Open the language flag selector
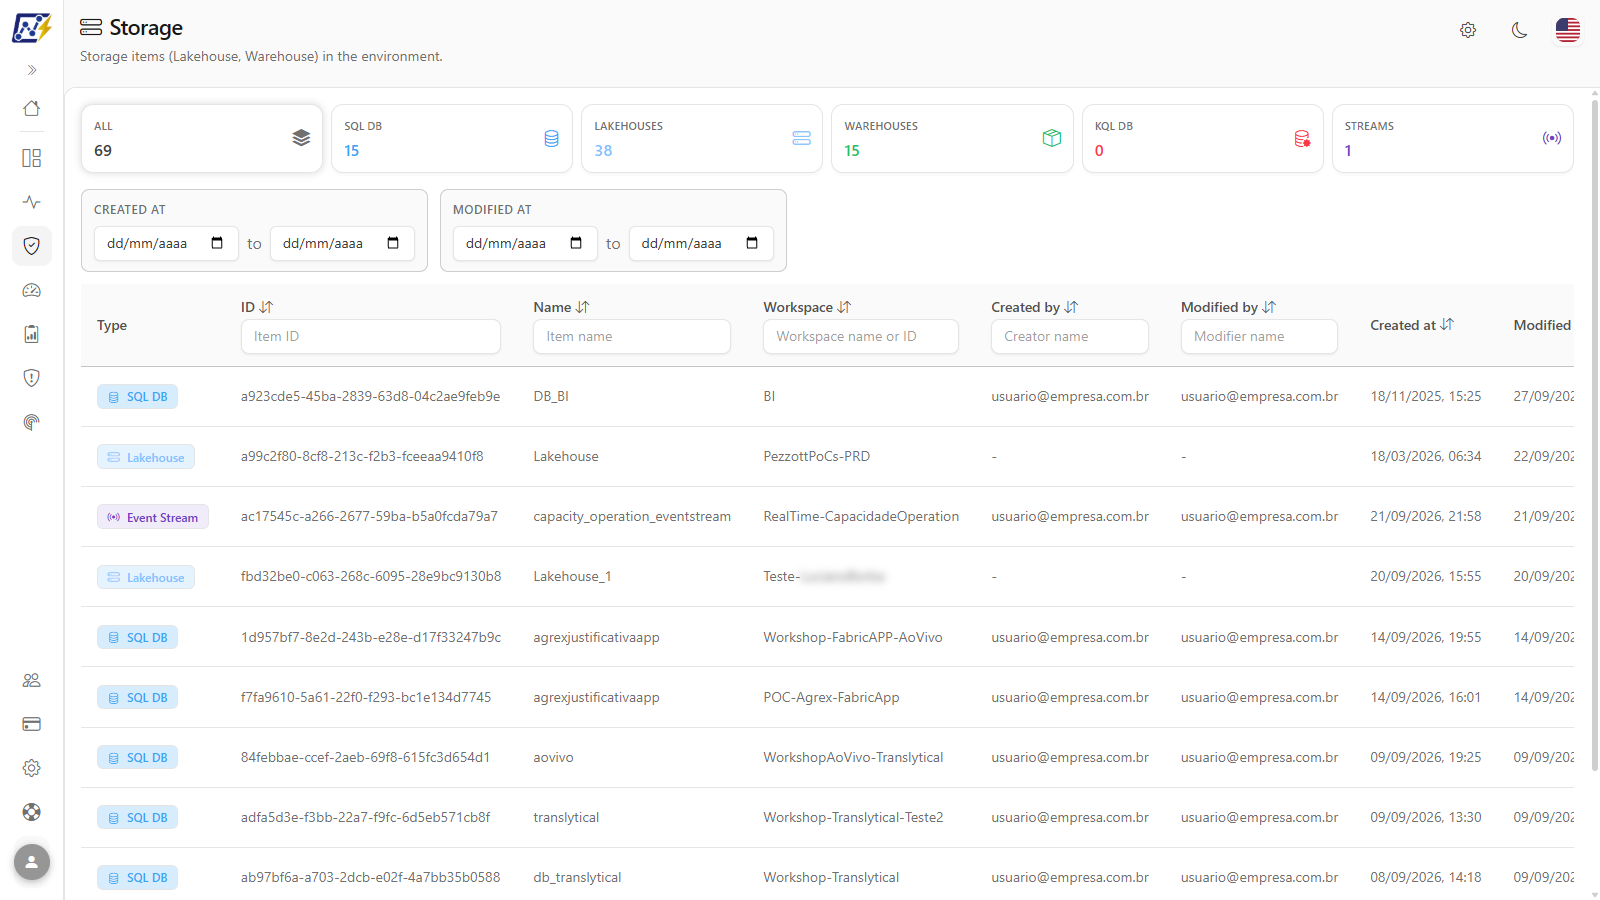 [x=1568, y=30]
